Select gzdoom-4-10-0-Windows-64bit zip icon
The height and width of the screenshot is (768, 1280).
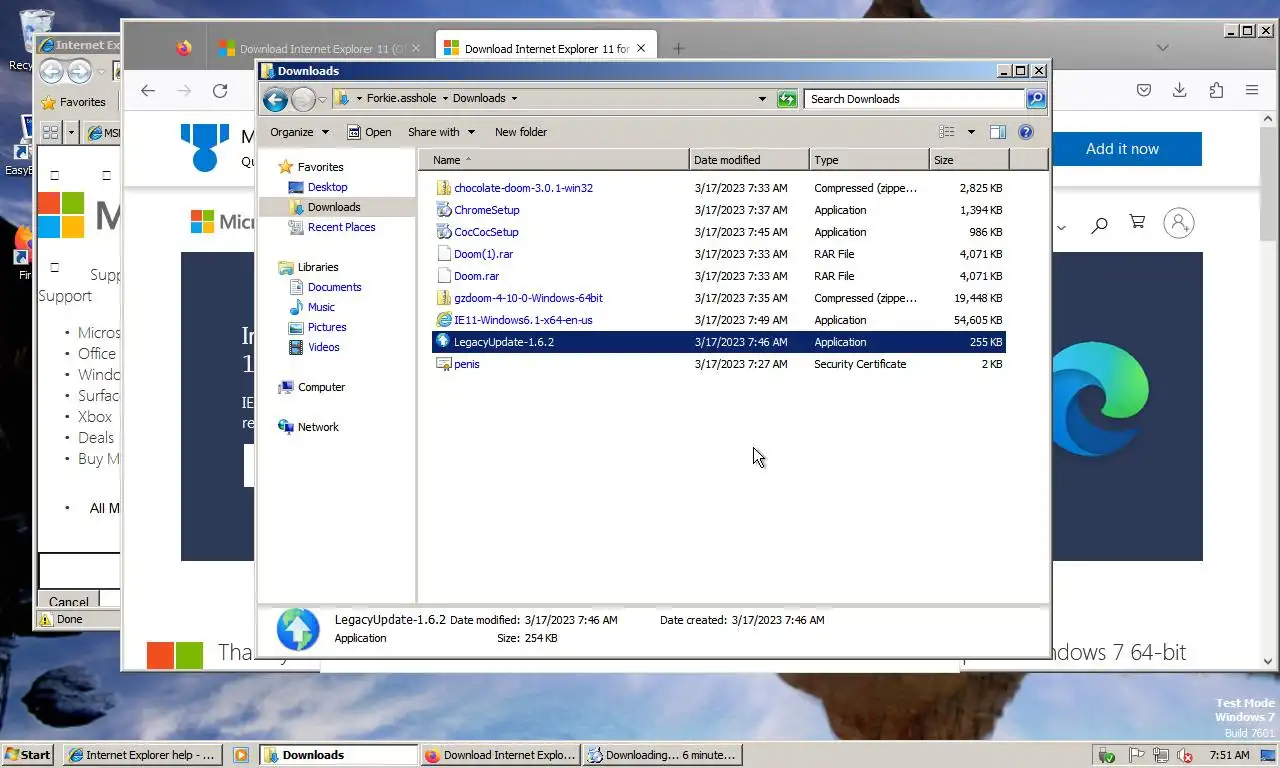click(445, 298)
